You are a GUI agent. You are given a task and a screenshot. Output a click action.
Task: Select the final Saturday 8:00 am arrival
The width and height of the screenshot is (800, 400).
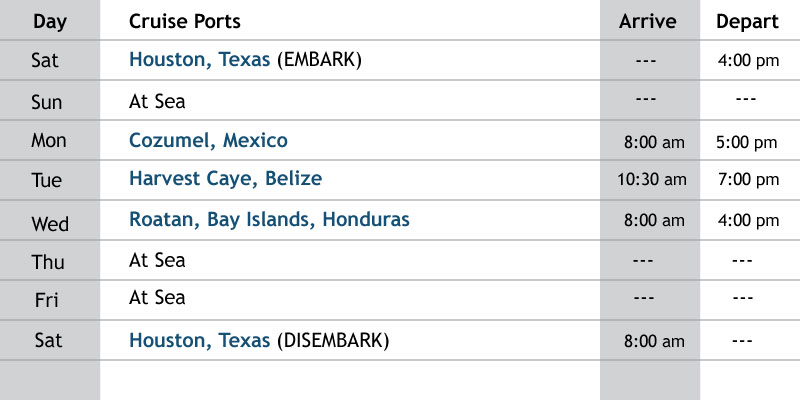coord(653,342)
